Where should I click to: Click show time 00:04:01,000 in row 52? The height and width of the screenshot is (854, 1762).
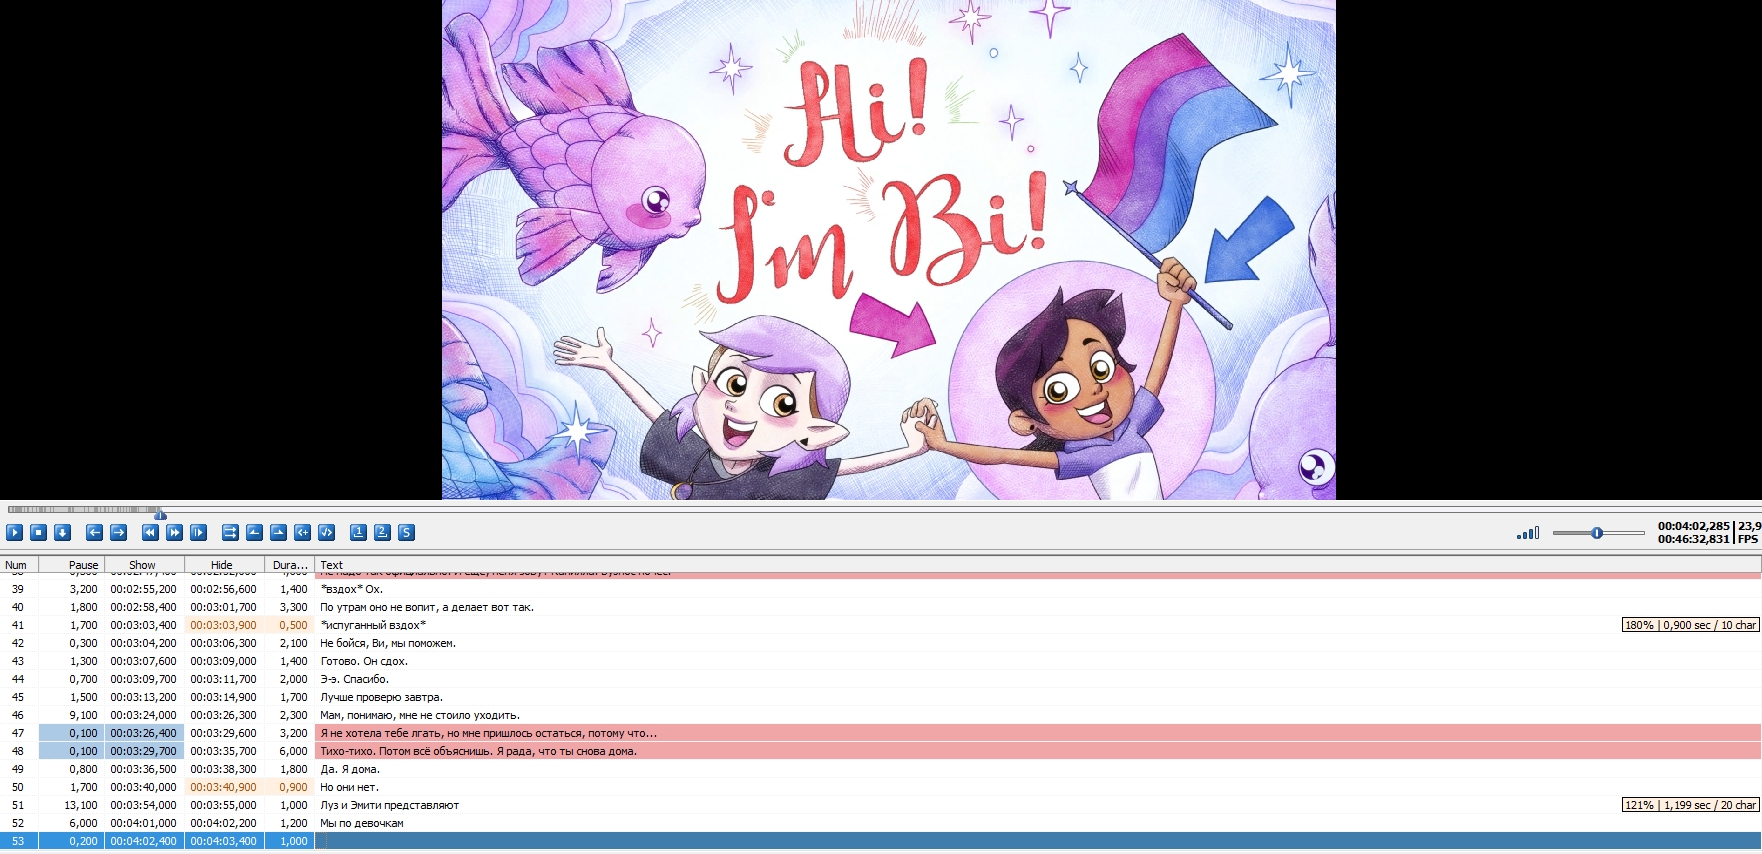pos(143,823)
